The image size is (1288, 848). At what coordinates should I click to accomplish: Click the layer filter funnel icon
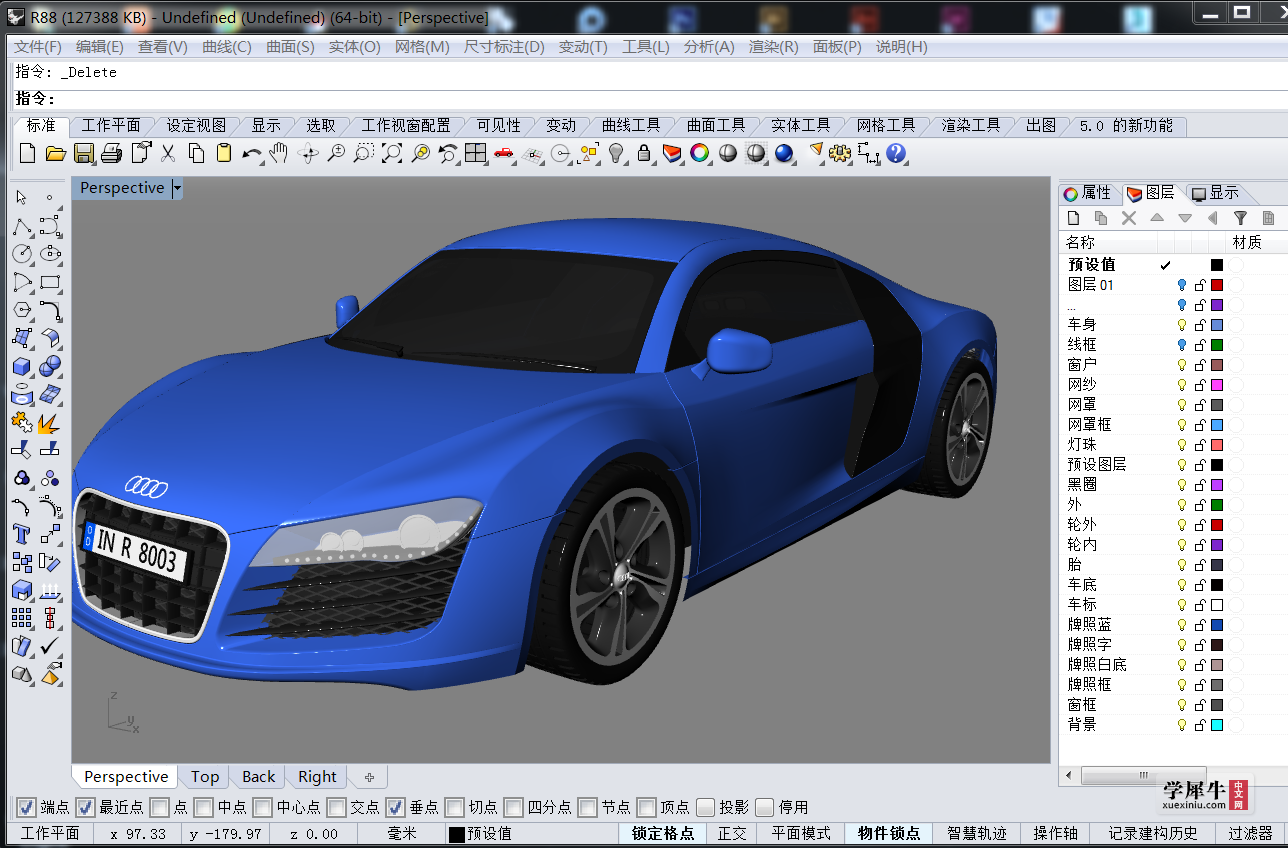pos(1240,217)
